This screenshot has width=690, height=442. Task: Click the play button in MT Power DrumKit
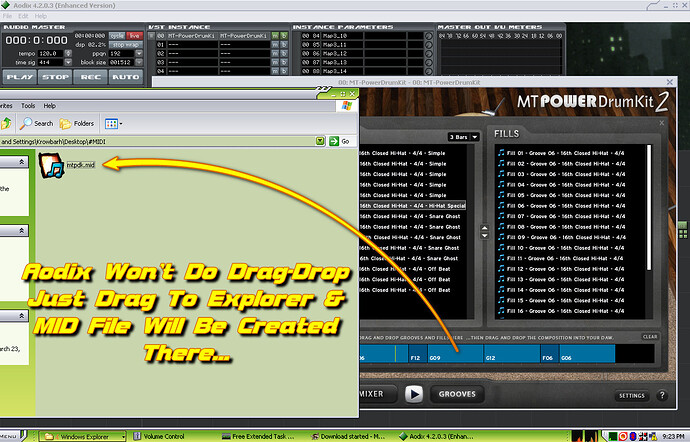click(x=414, y=394)
